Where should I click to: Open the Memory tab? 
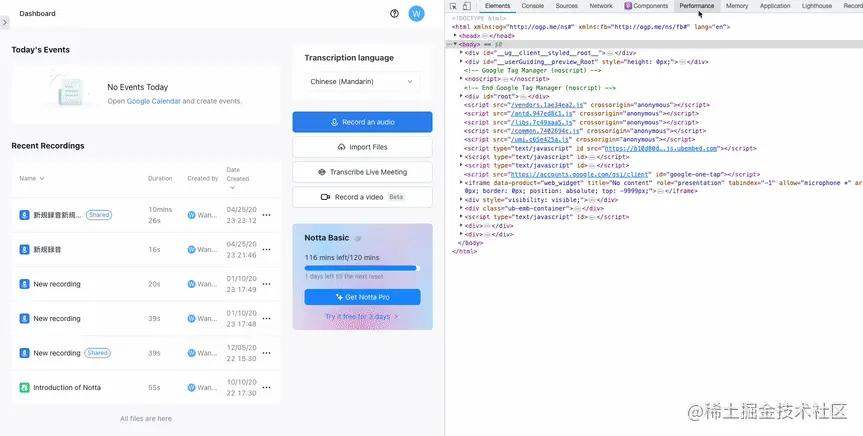click(x=737, y=6)
